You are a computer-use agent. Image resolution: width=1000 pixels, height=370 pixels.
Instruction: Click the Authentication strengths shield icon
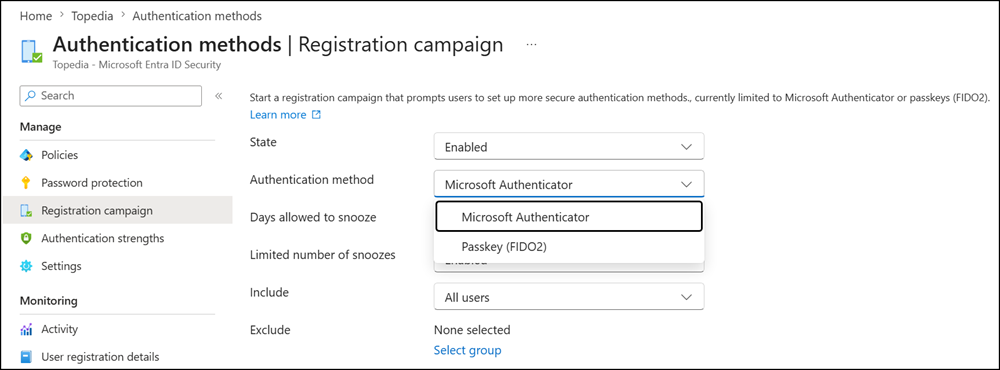(26, 239)
